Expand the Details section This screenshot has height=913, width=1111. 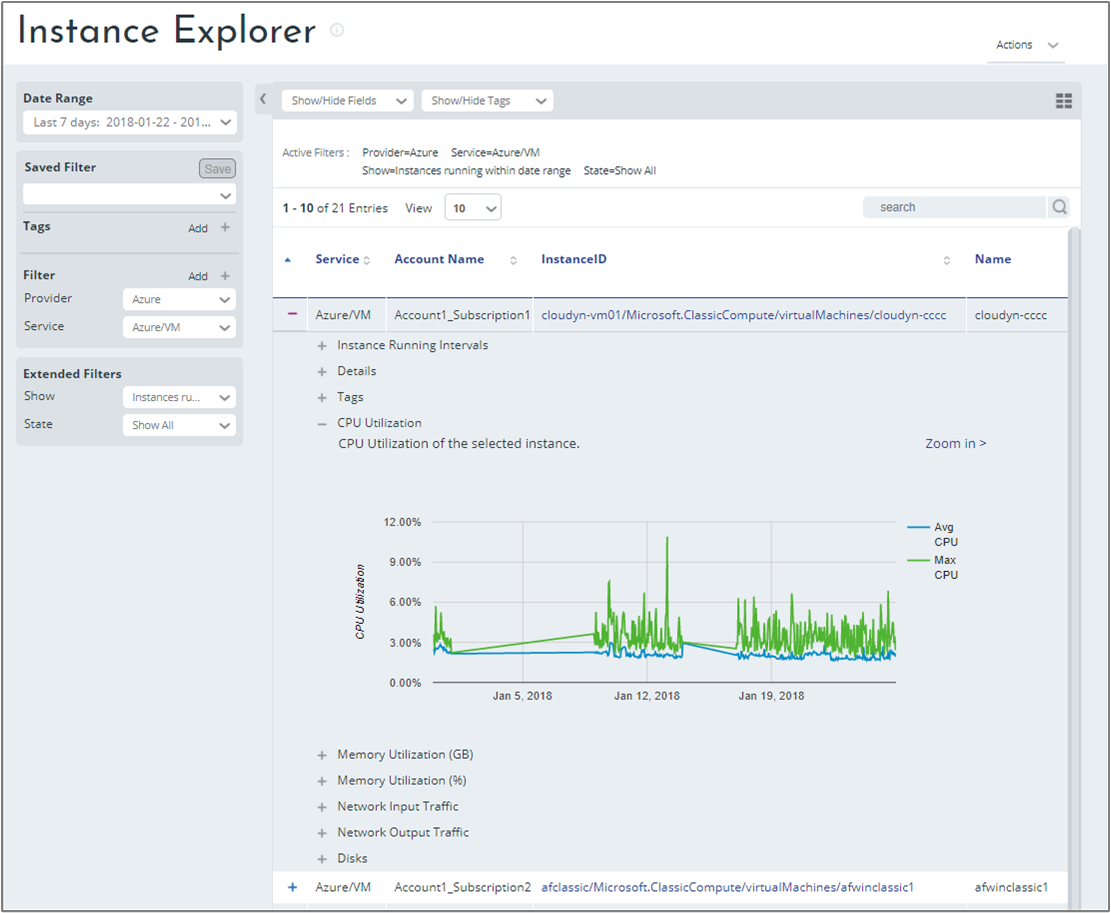point(322,372)
